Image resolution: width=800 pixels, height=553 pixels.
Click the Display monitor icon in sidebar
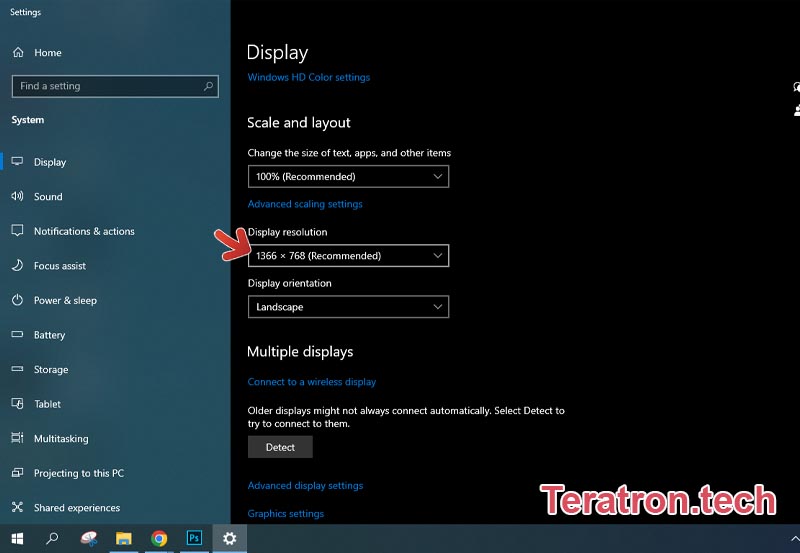point(17,162)
